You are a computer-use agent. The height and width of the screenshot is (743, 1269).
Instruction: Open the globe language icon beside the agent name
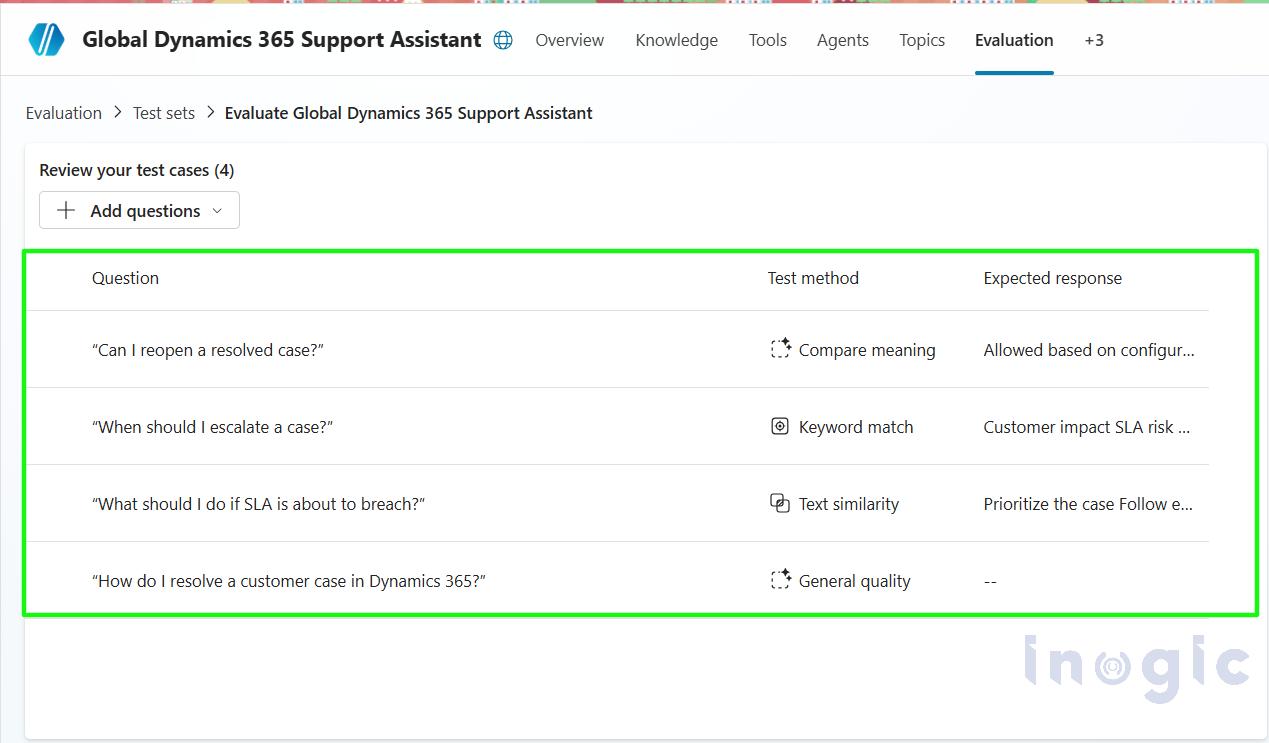tap(503, 39)
